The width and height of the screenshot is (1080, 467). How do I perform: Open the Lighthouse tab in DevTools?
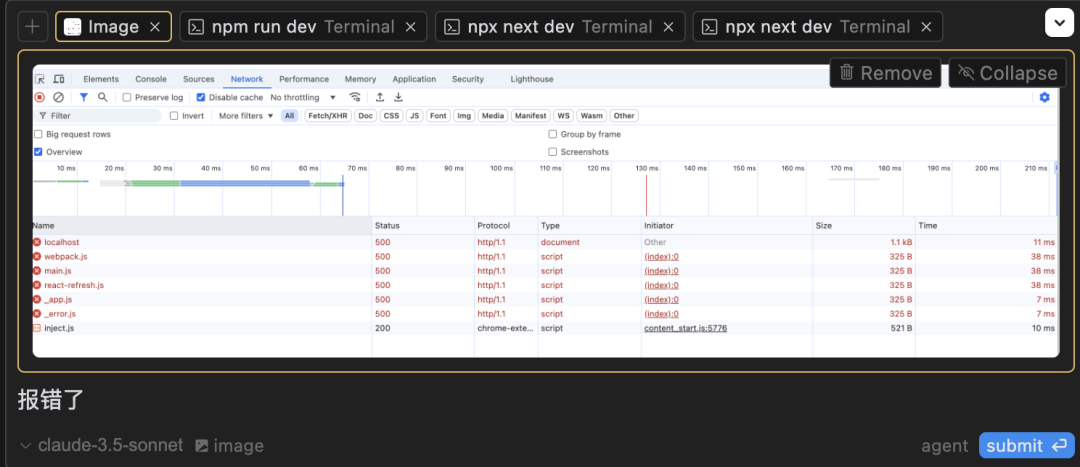532,79
